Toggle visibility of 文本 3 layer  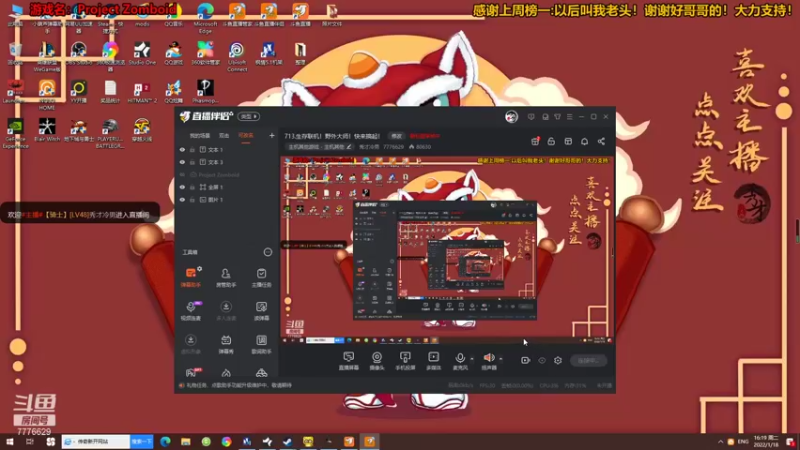(x=182, y=162)
